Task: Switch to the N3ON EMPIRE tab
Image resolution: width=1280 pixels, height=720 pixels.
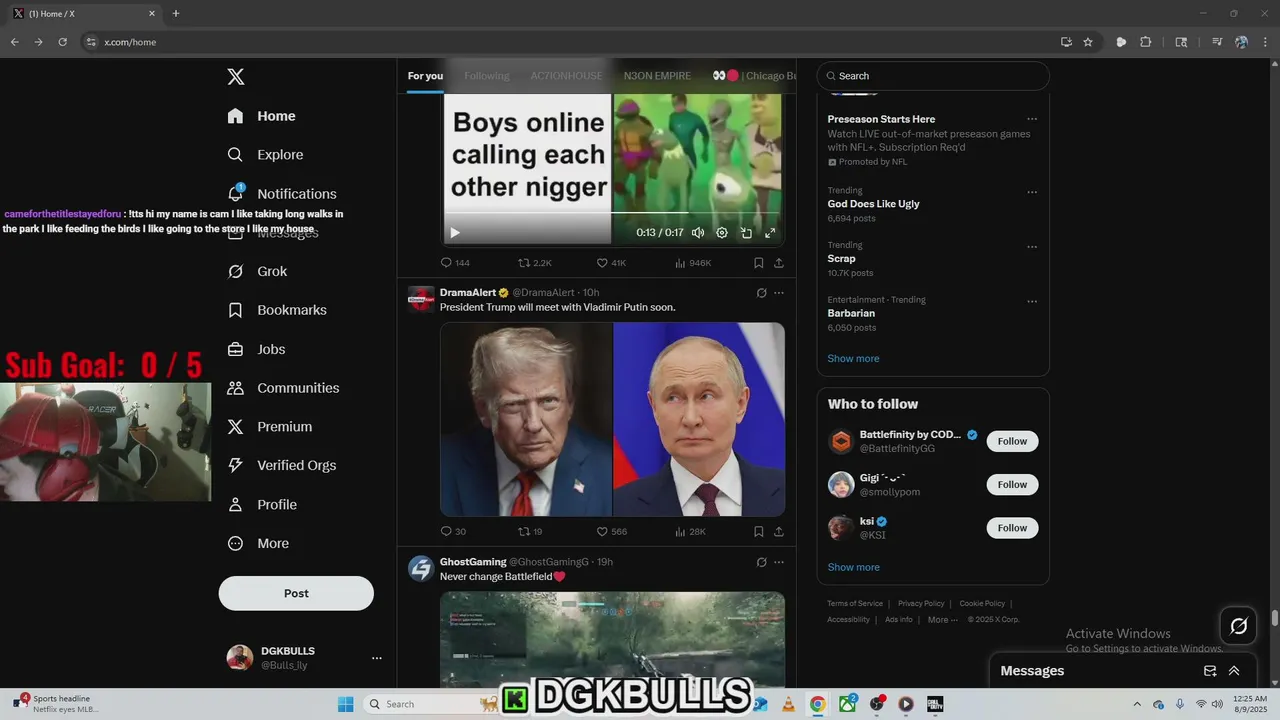Action: pos(657,76)
